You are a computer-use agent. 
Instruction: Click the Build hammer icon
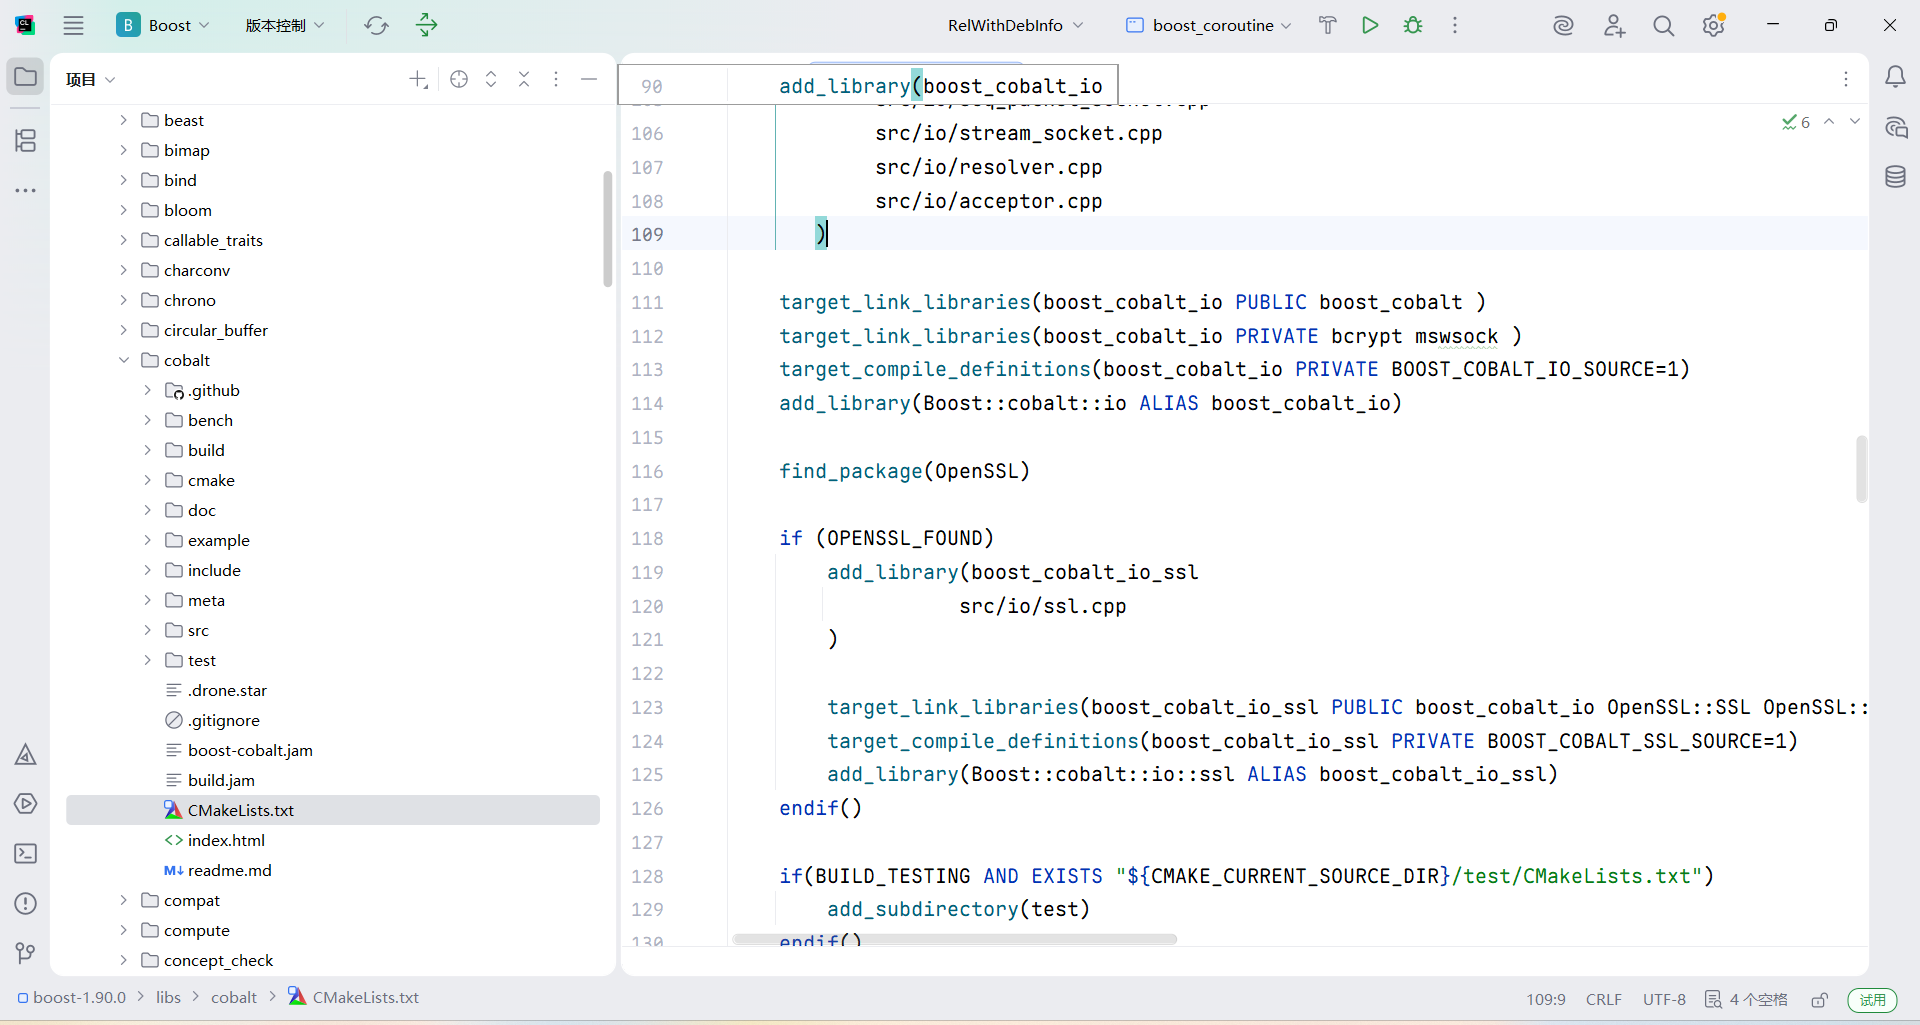[x=1327, y=25]
